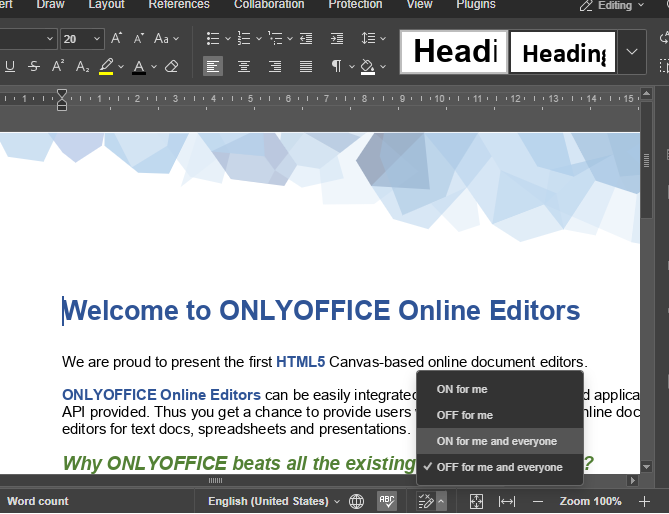This screenshot has width=669, height=514.
Task: Click the vertical scrollbar up arrow
Action: [x=646, y=93]
